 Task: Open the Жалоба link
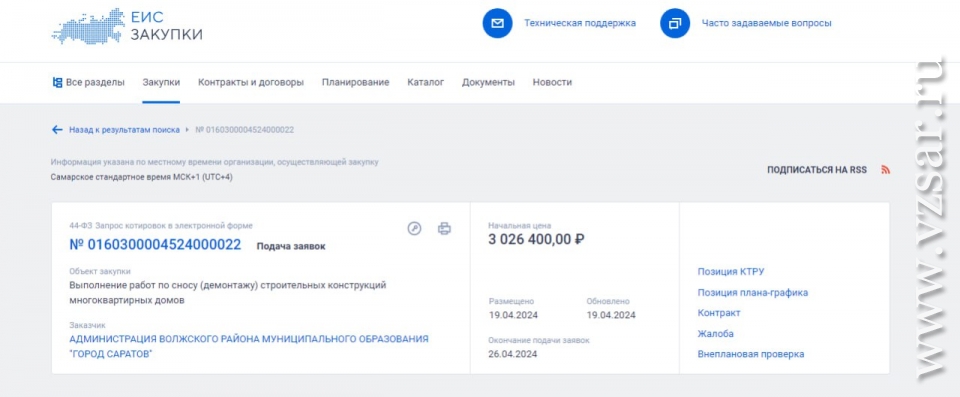coord(716,334)
